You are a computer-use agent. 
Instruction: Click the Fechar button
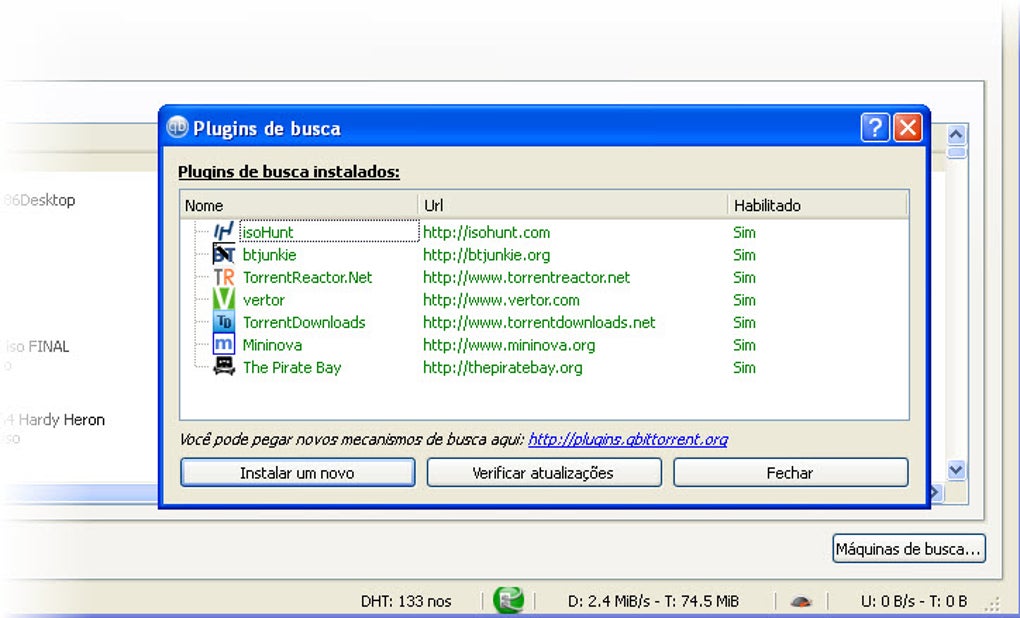(x=790, y=472)
